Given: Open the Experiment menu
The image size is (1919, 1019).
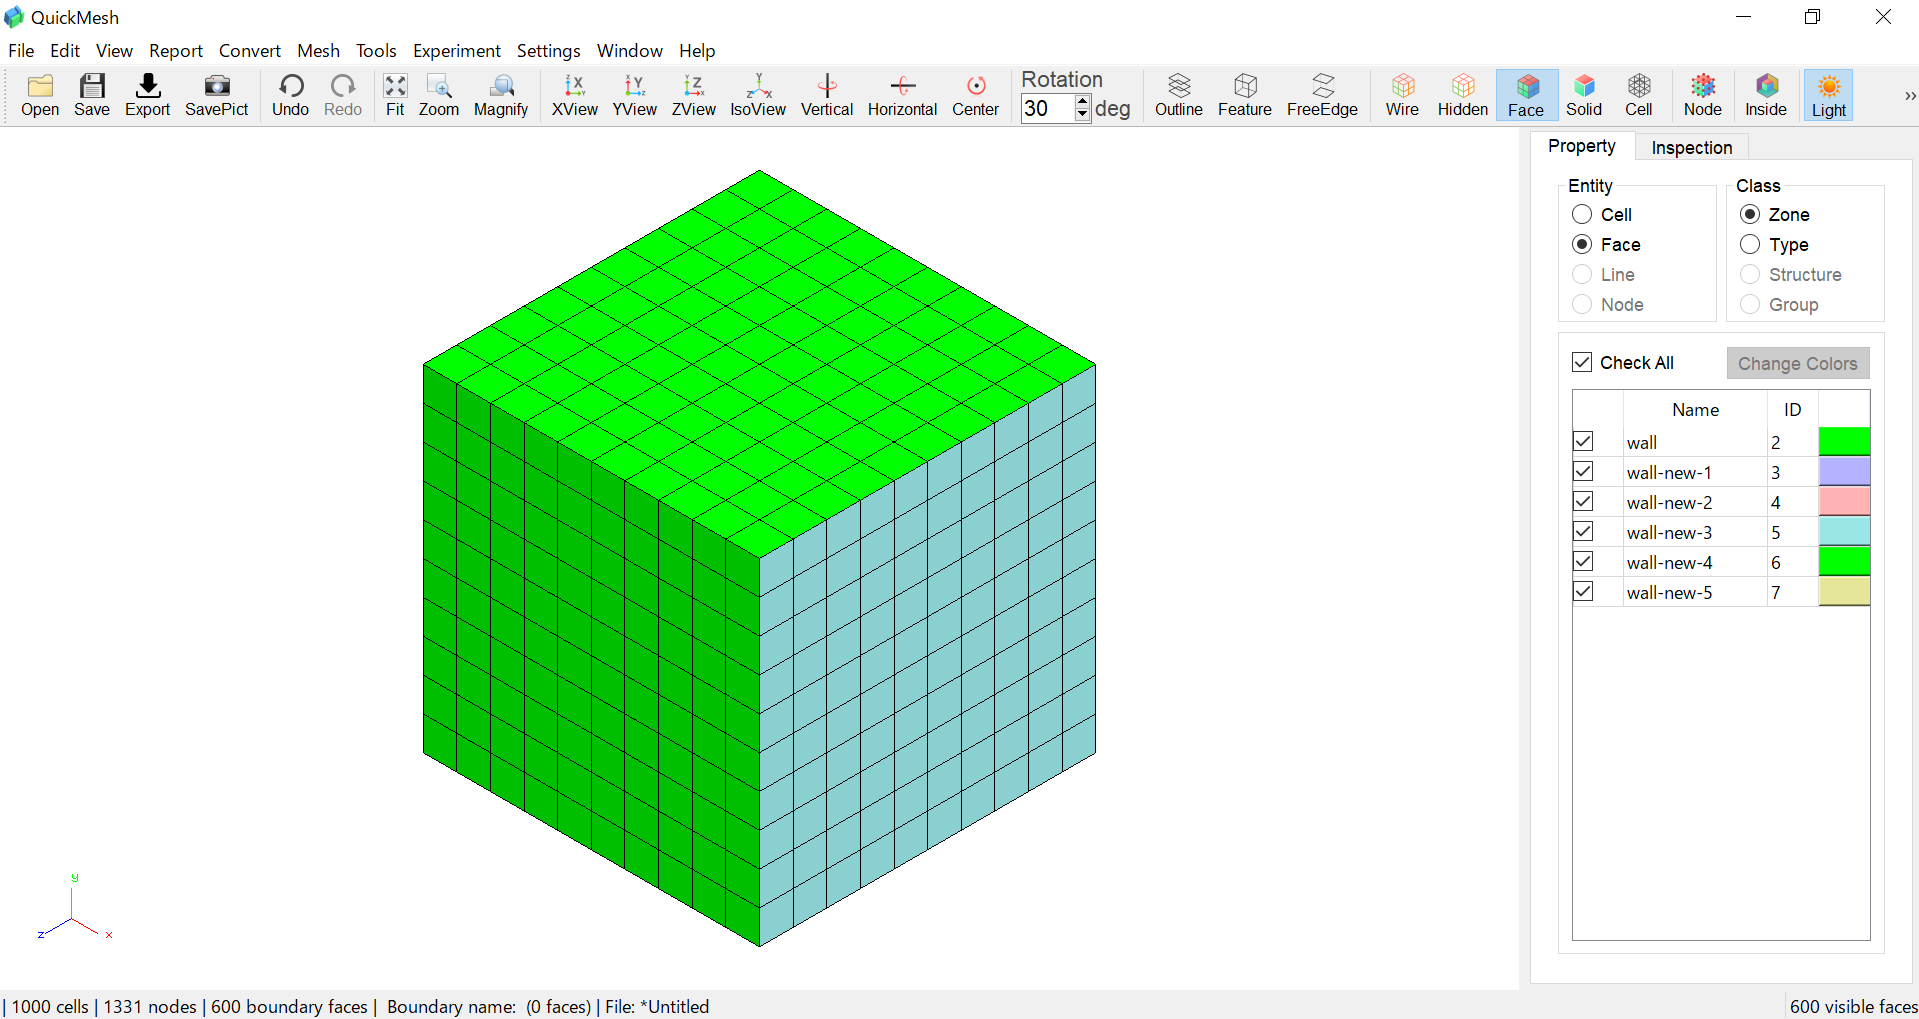Looking at the screenshot, I should coord(457,51).
